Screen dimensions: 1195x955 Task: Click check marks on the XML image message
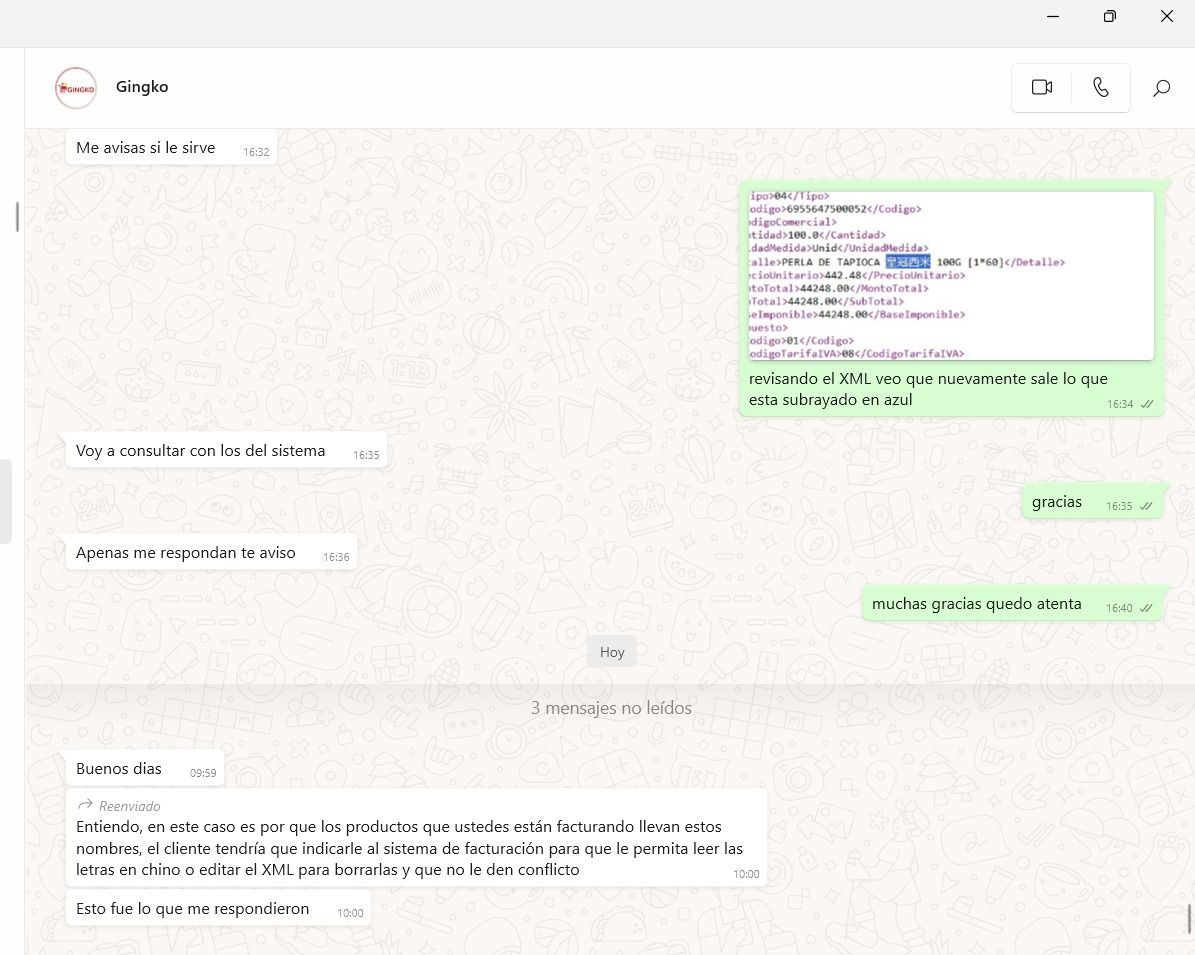[x=1146, y=404]
